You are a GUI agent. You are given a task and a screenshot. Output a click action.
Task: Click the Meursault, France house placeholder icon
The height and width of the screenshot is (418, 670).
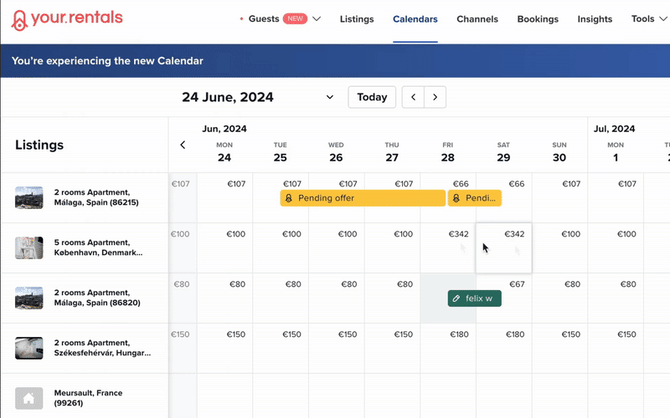coord(29,398)
